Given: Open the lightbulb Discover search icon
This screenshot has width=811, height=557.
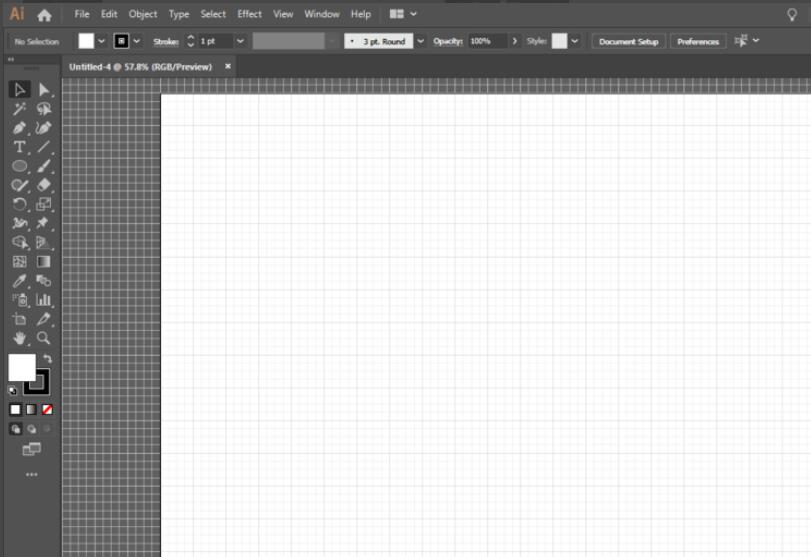Looking at the screenshot, I should tap(792, 14).
